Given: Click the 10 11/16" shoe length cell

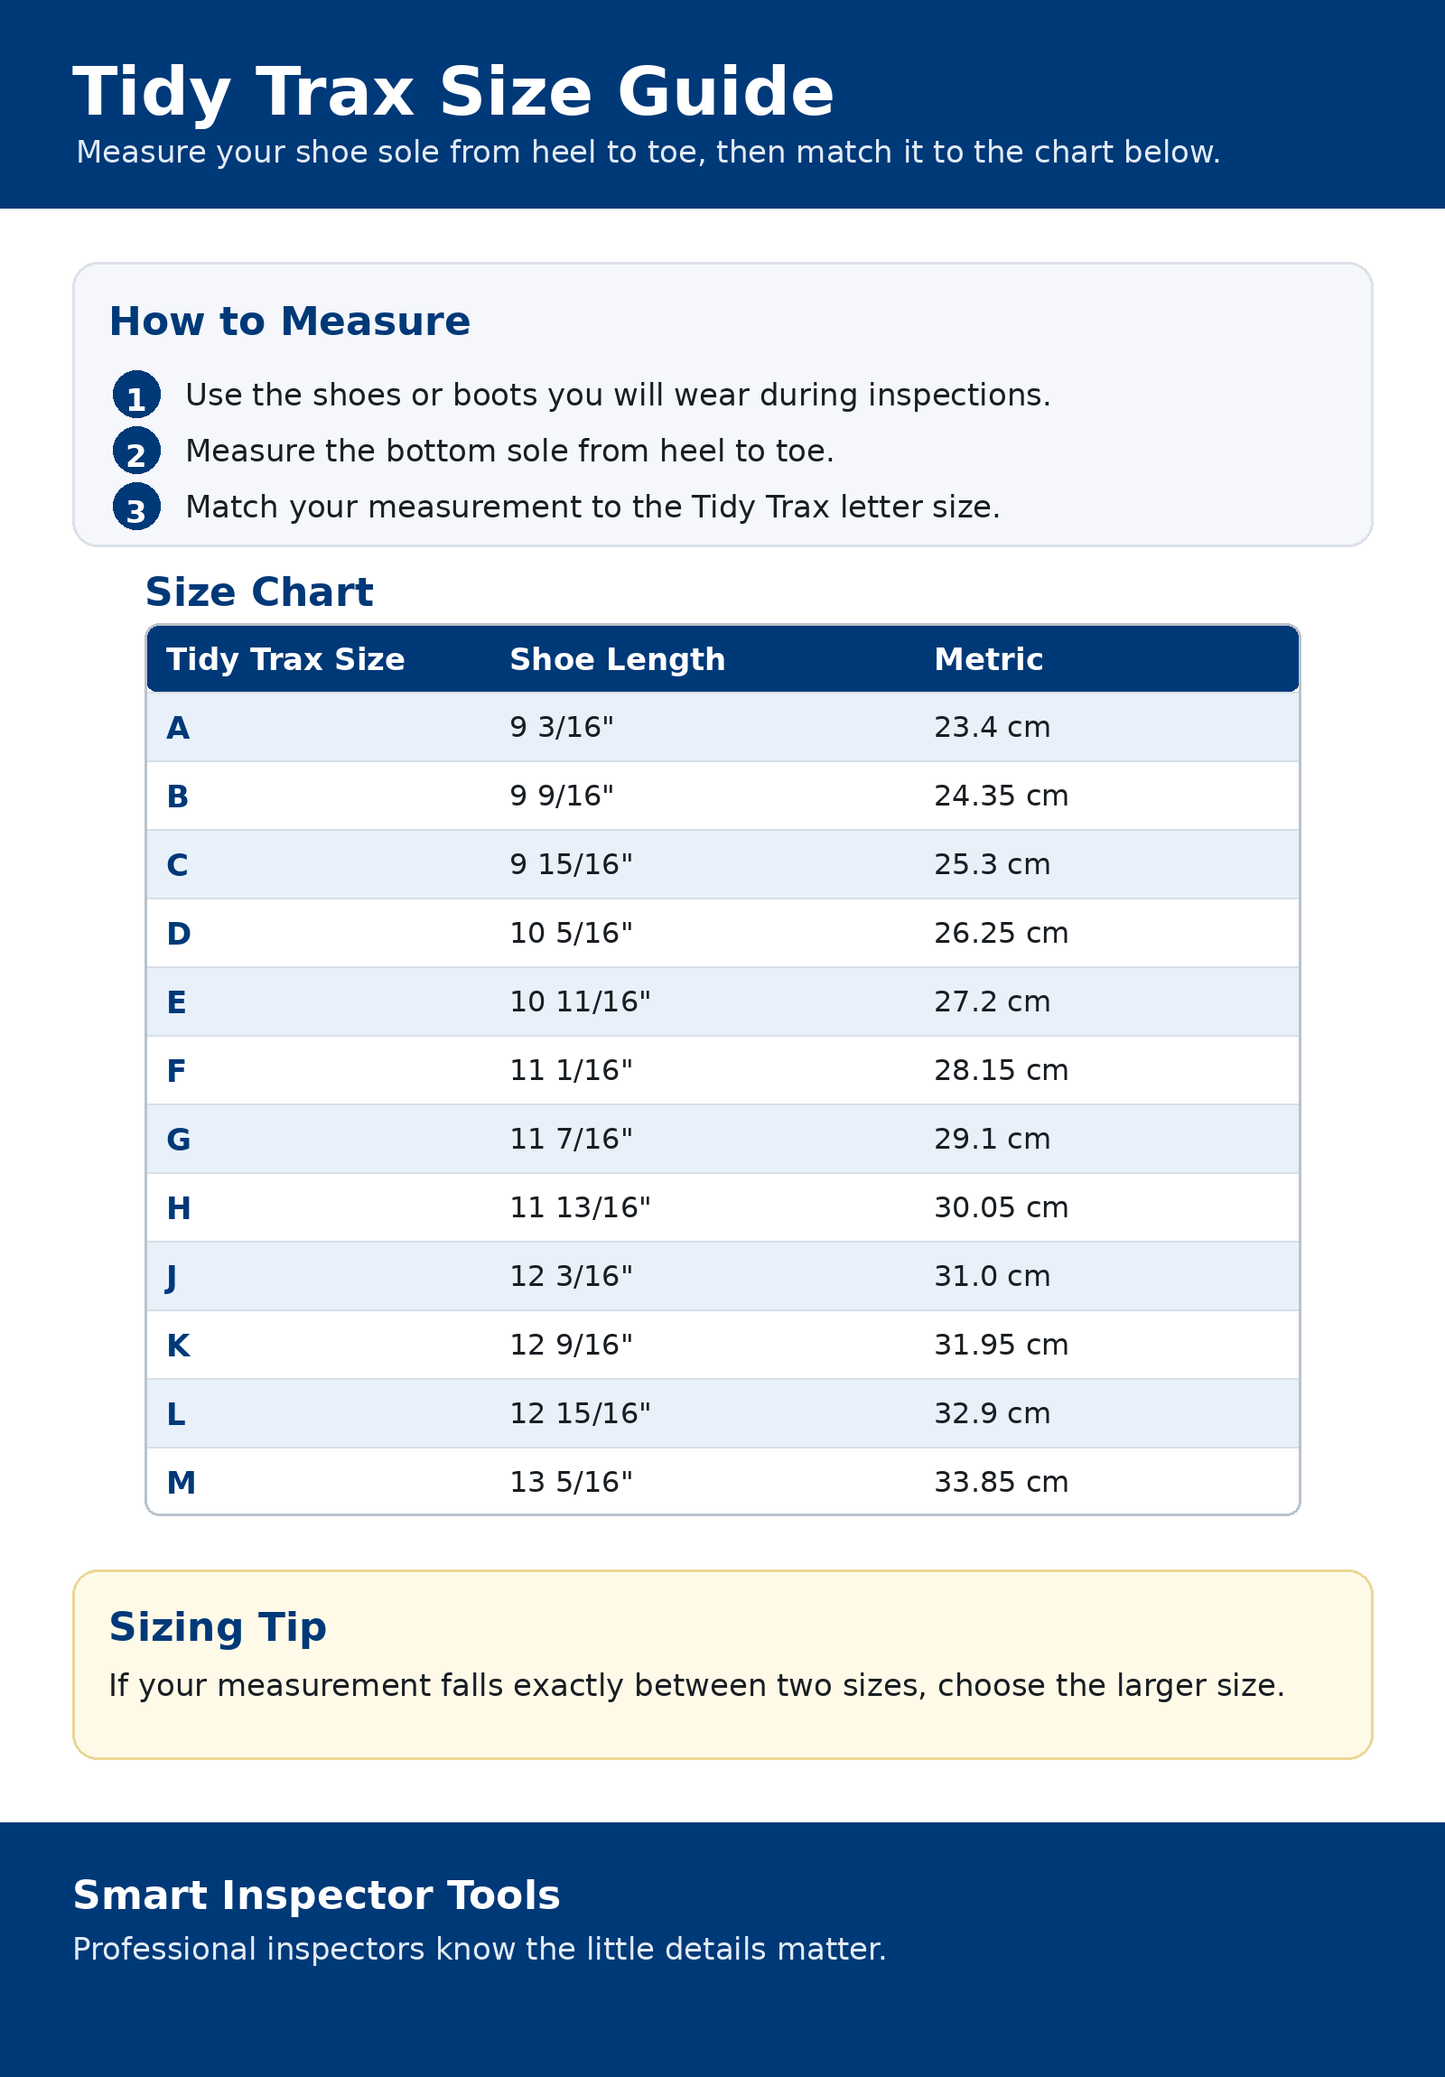Looking at the screenshot, I should point(580,1001).
